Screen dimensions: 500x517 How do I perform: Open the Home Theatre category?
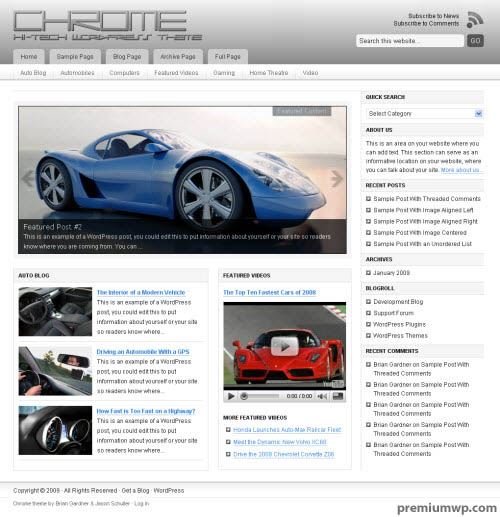tap(269, 73)
